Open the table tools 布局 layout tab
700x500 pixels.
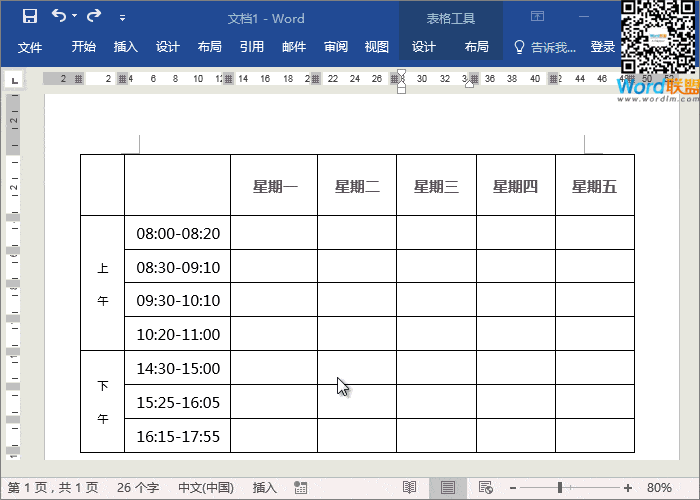[x=477, y=47]
